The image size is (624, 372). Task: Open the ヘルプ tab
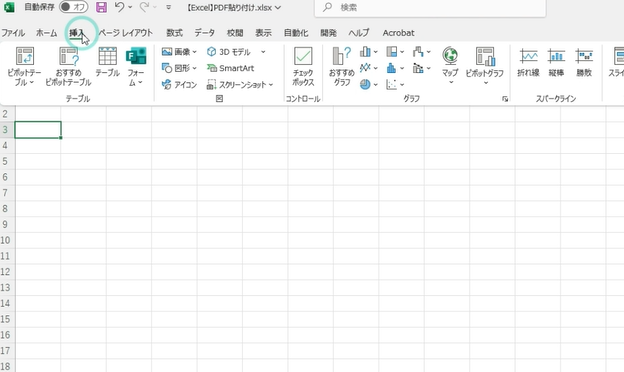pos(359,33)
